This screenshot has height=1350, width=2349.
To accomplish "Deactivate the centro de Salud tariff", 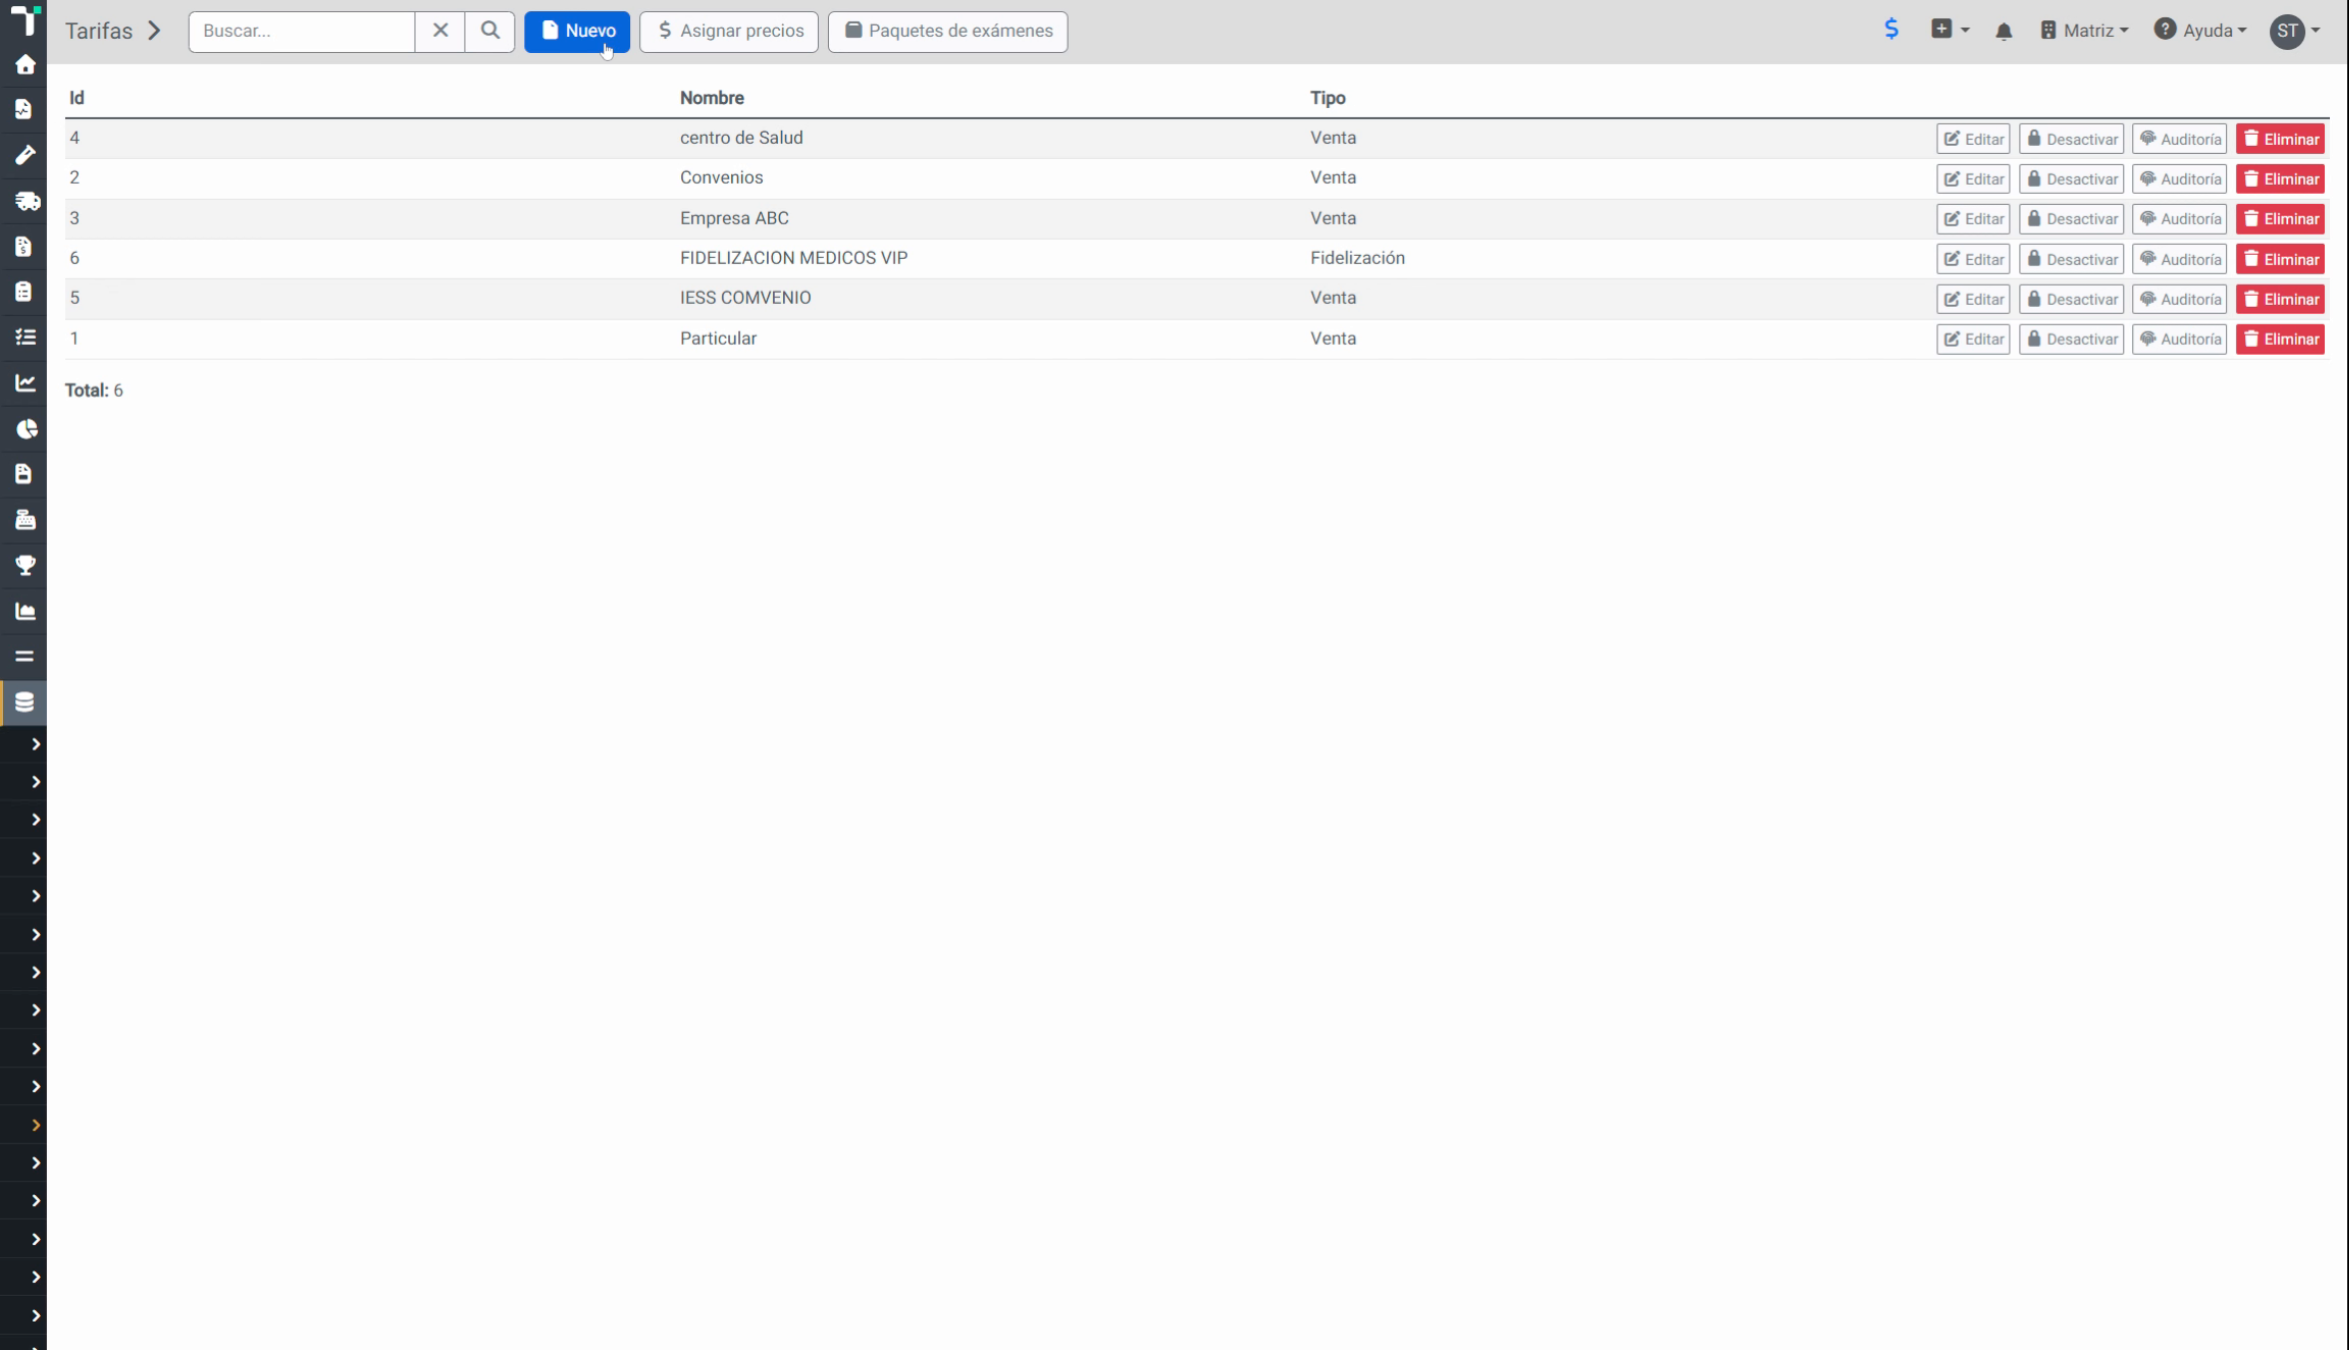I will (2071, 139).
